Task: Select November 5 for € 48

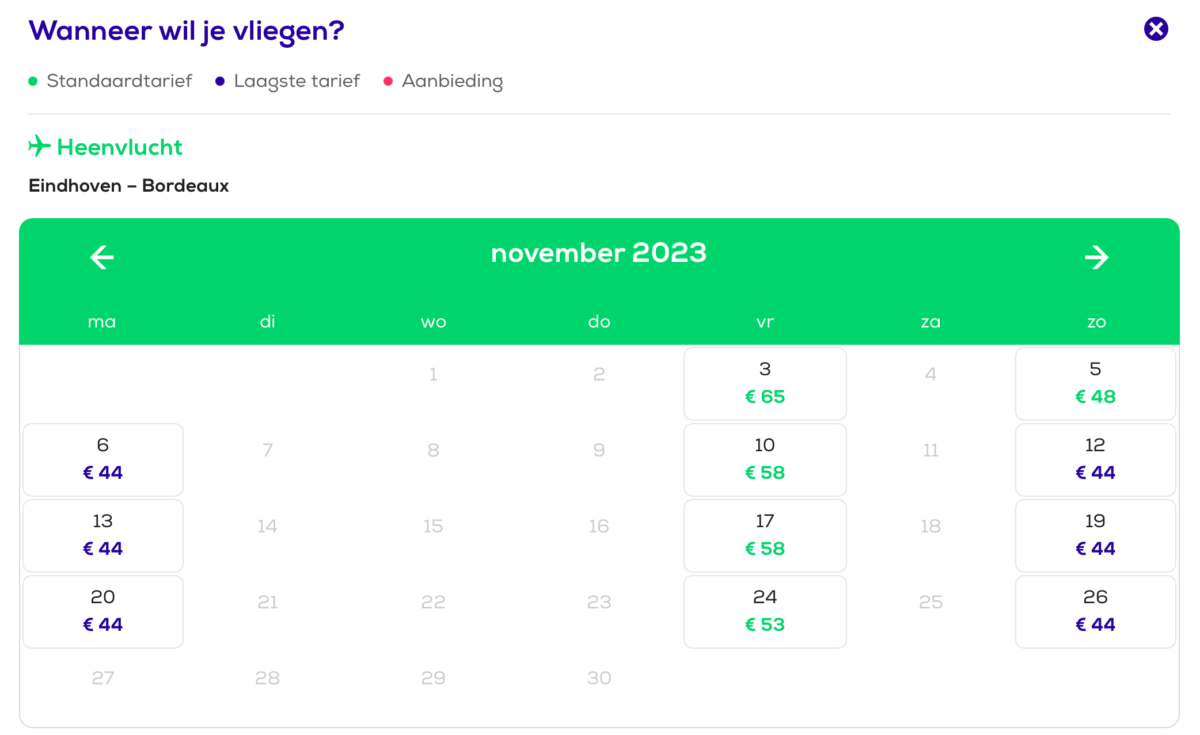Action: point(1095,383)
